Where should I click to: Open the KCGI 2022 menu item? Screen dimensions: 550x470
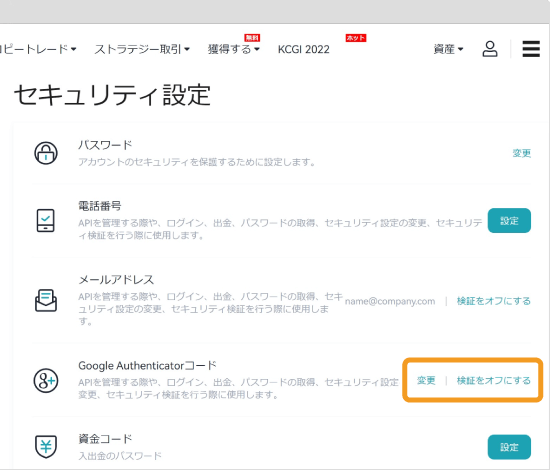tap(304, 49)
